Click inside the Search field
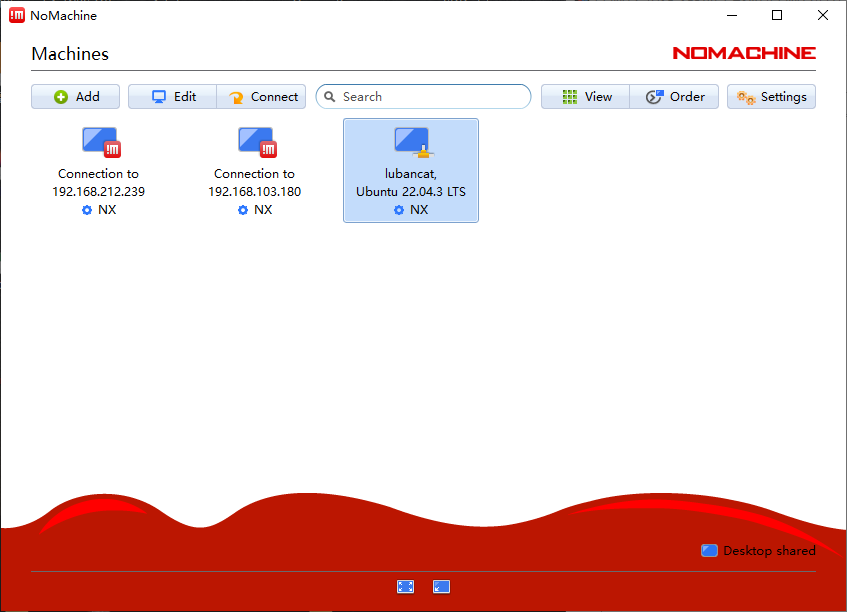The width and height of the screenshot is (847, 612). [430, 97]
